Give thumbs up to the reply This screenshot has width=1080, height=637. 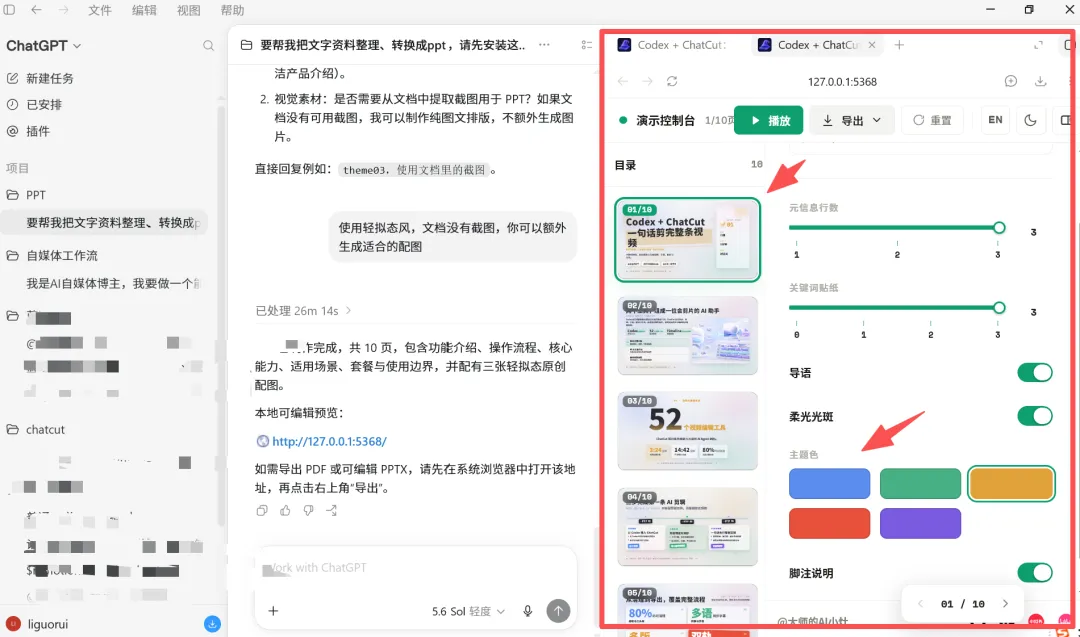click(285, 510)
